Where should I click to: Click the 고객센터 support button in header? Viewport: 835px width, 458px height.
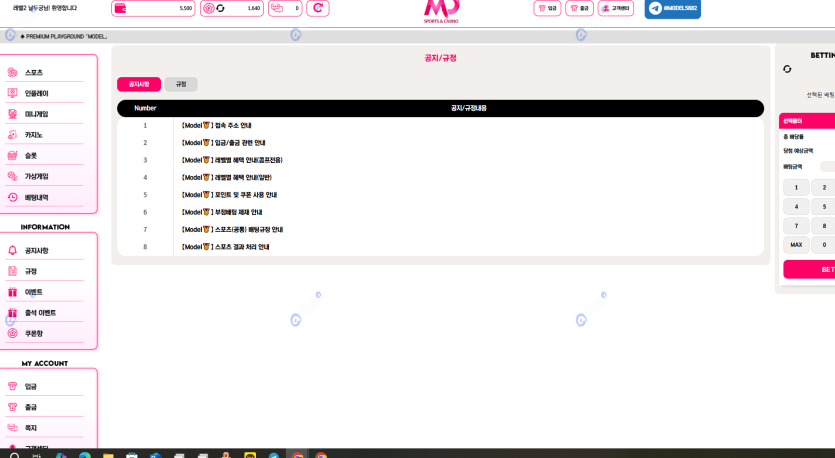point(615,8)
